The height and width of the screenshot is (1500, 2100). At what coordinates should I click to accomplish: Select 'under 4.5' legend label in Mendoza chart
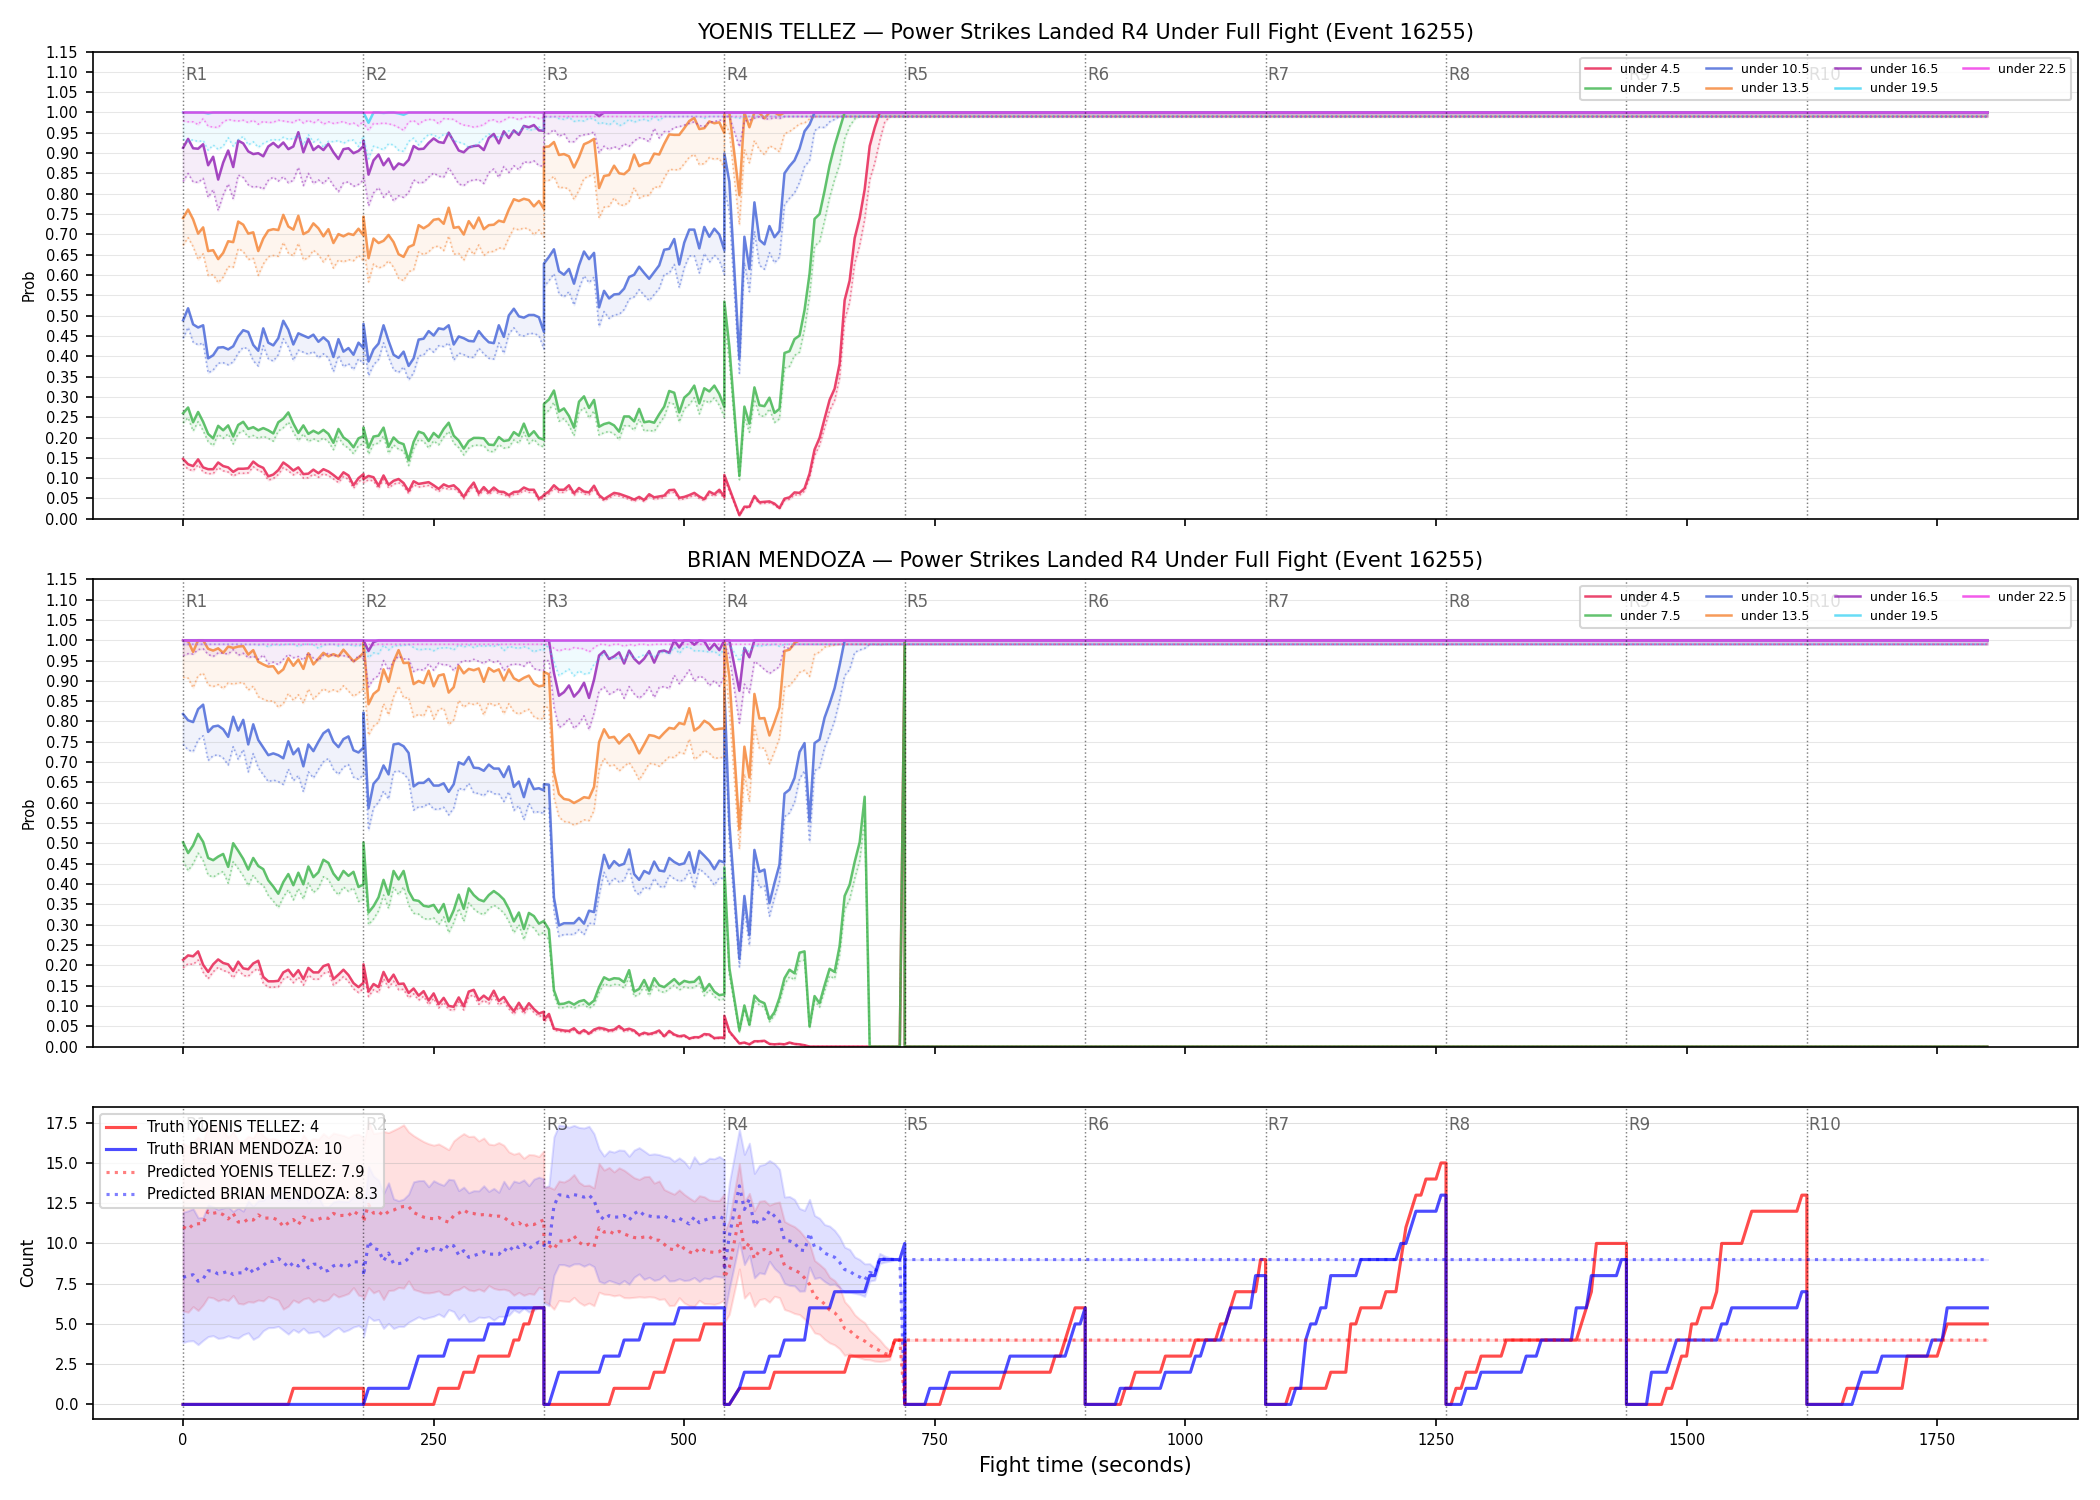tap(1650, 597)
